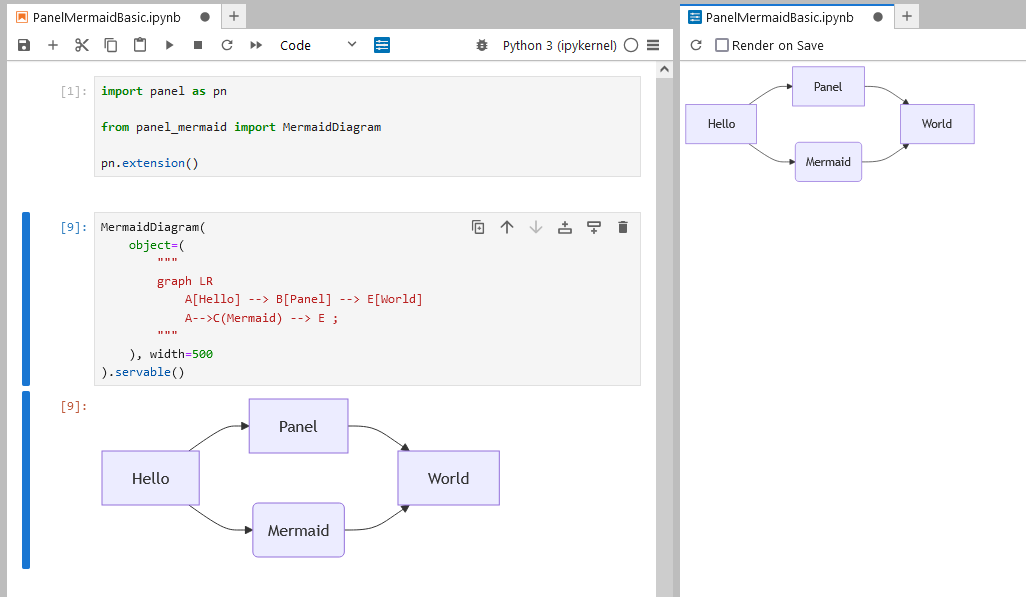Open the cell type dropdown showing Code

click(317, 45)
